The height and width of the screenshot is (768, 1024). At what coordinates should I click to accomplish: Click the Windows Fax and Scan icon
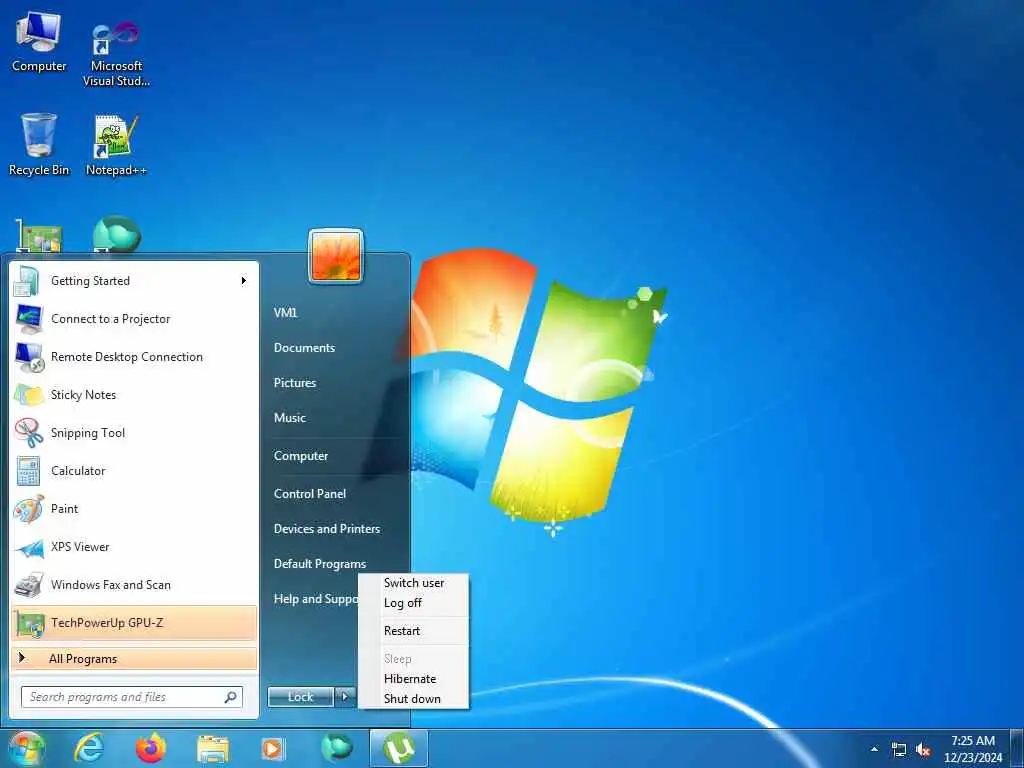29,584
